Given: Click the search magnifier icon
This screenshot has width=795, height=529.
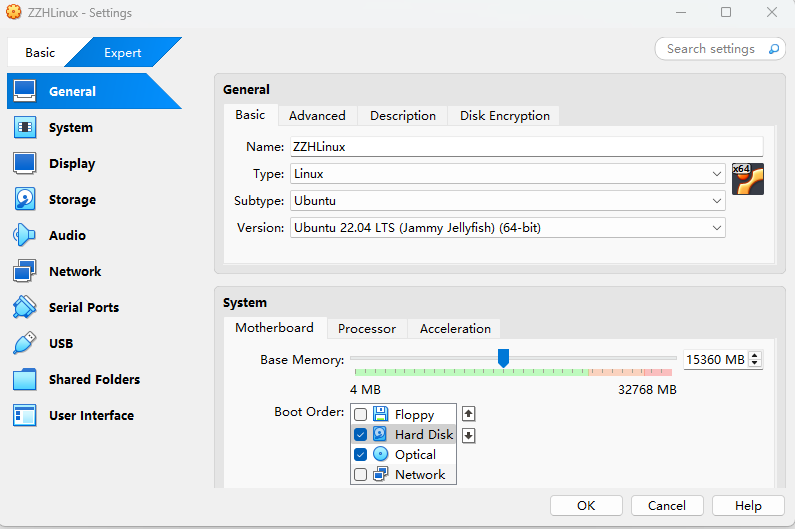Looking at the screenshot, I should [x=774, y=49].
